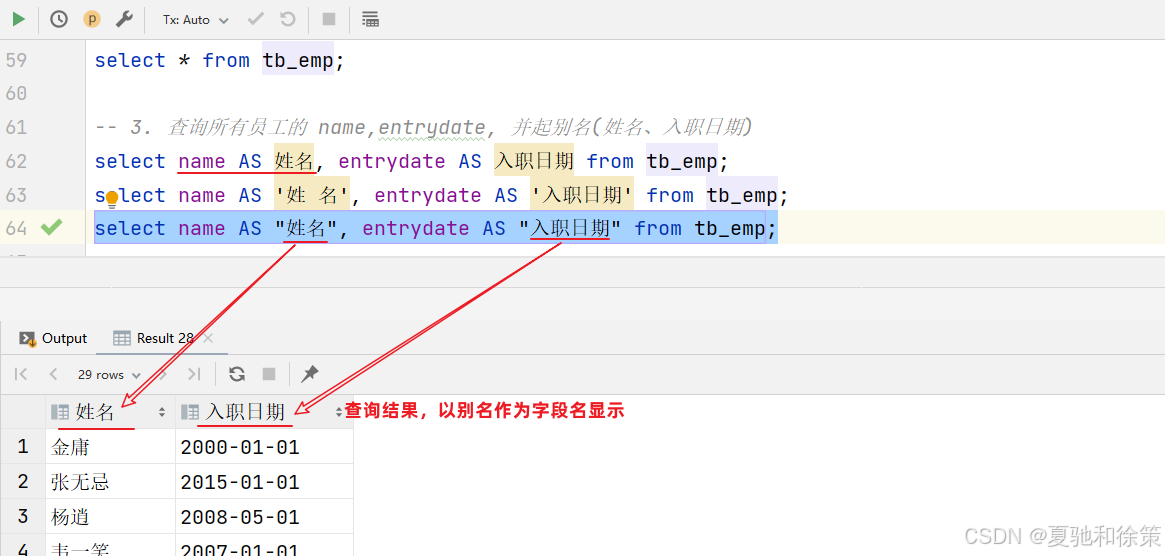Open the 29 rows page size dropdown

tap(109, 375)
